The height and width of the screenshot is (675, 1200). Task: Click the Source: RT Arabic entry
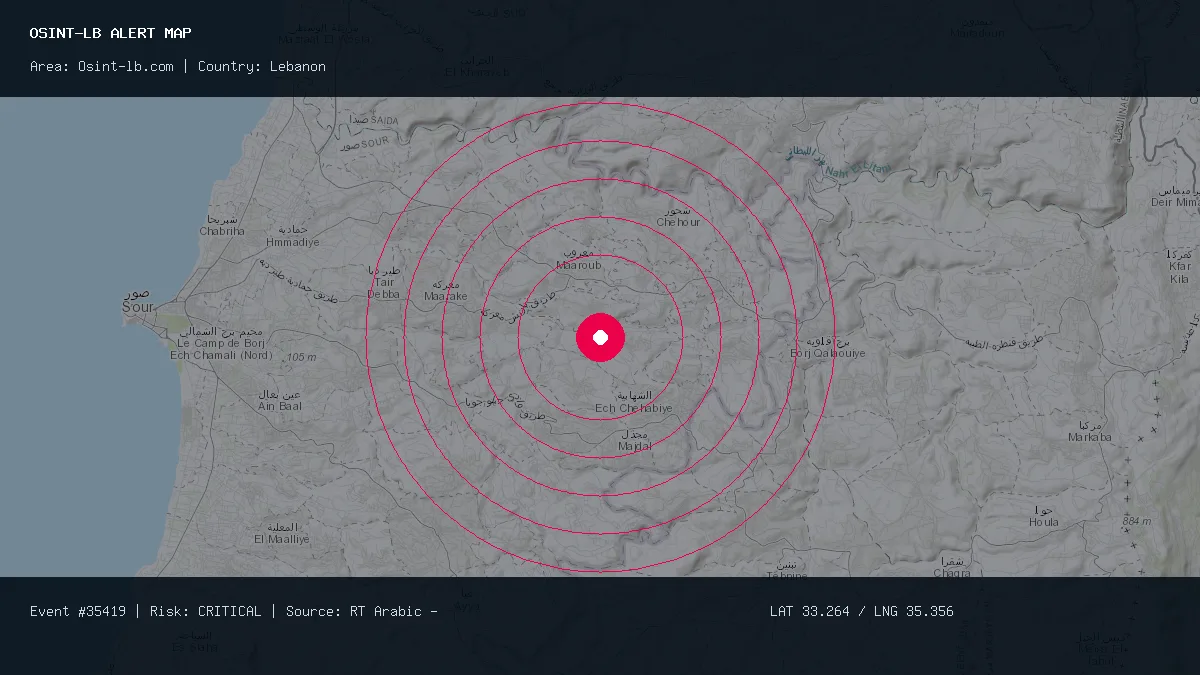click(x=354, y=611)
